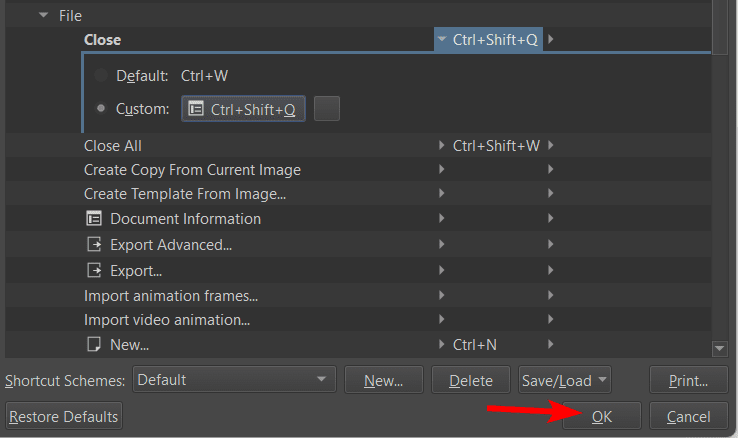Click the Export Advanced icon
This screenshot has width=738, height=438.
94,244
